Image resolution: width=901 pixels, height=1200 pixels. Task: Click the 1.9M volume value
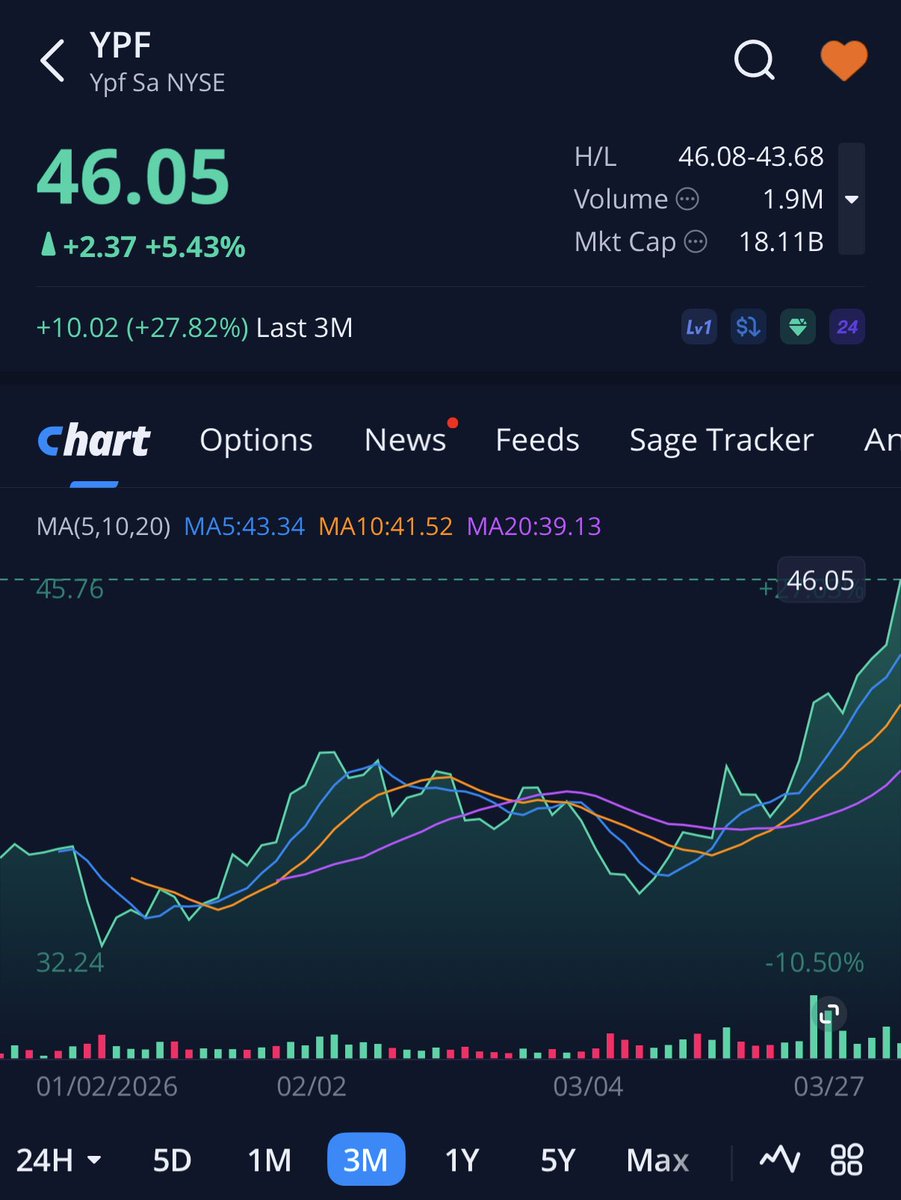point(792,199)
